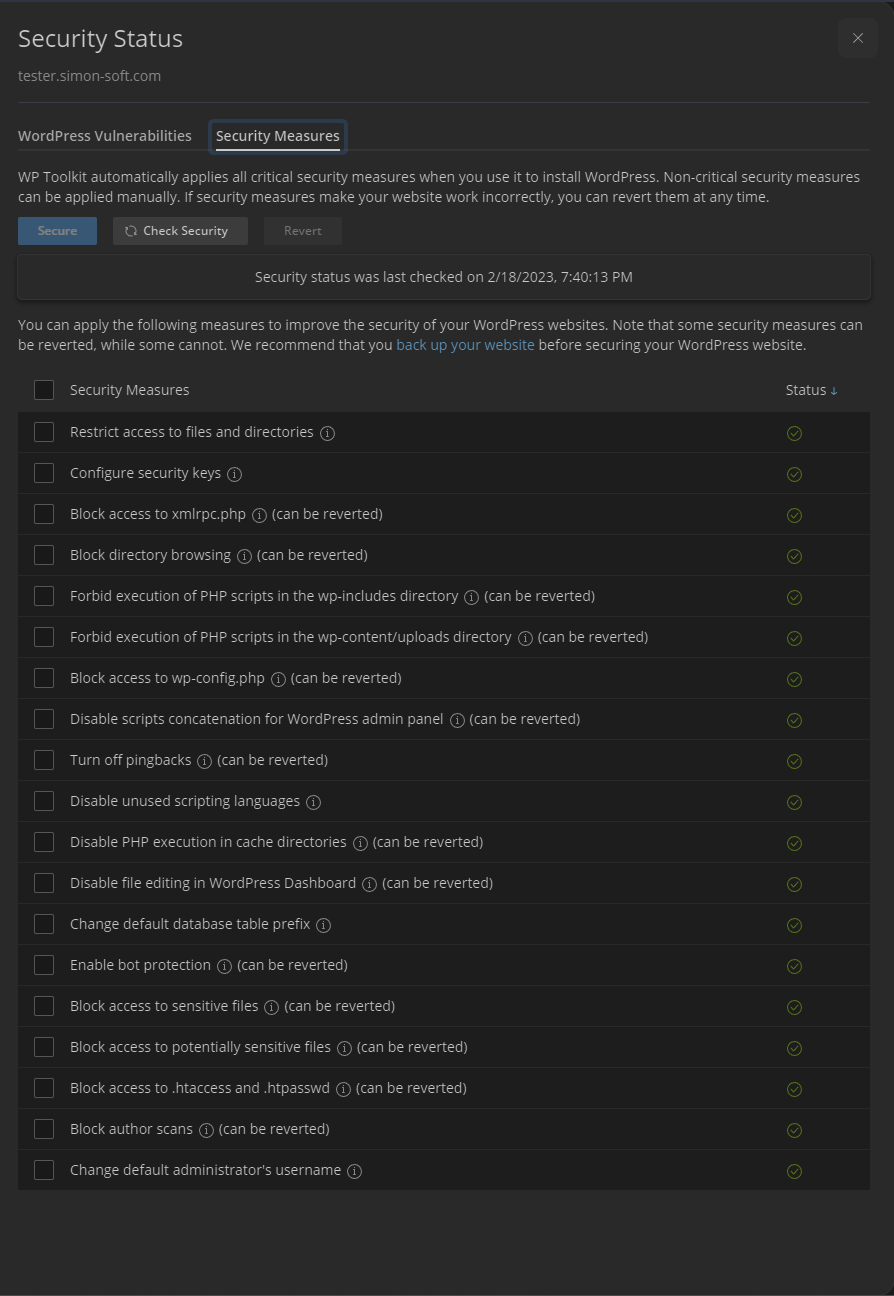Viewport: 894px width, 1296px height.
Task: Tick Disable unused scripting languages checkbox
Action: [x=44, y=801]
